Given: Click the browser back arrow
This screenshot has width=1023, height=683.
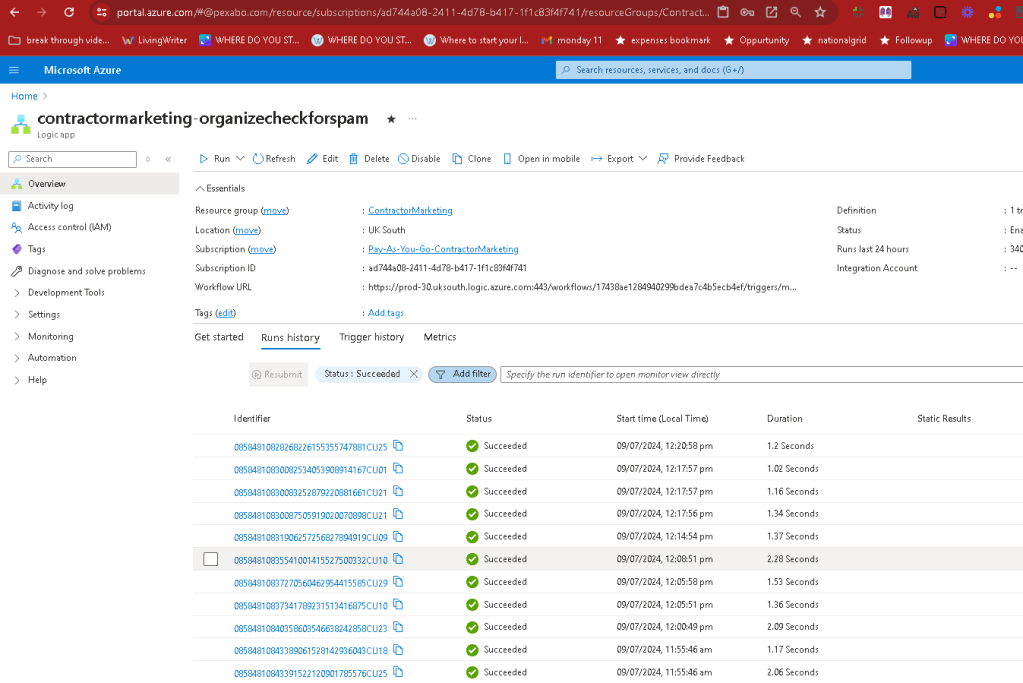Looking at the screenshot, I should (x=14, y=12).
